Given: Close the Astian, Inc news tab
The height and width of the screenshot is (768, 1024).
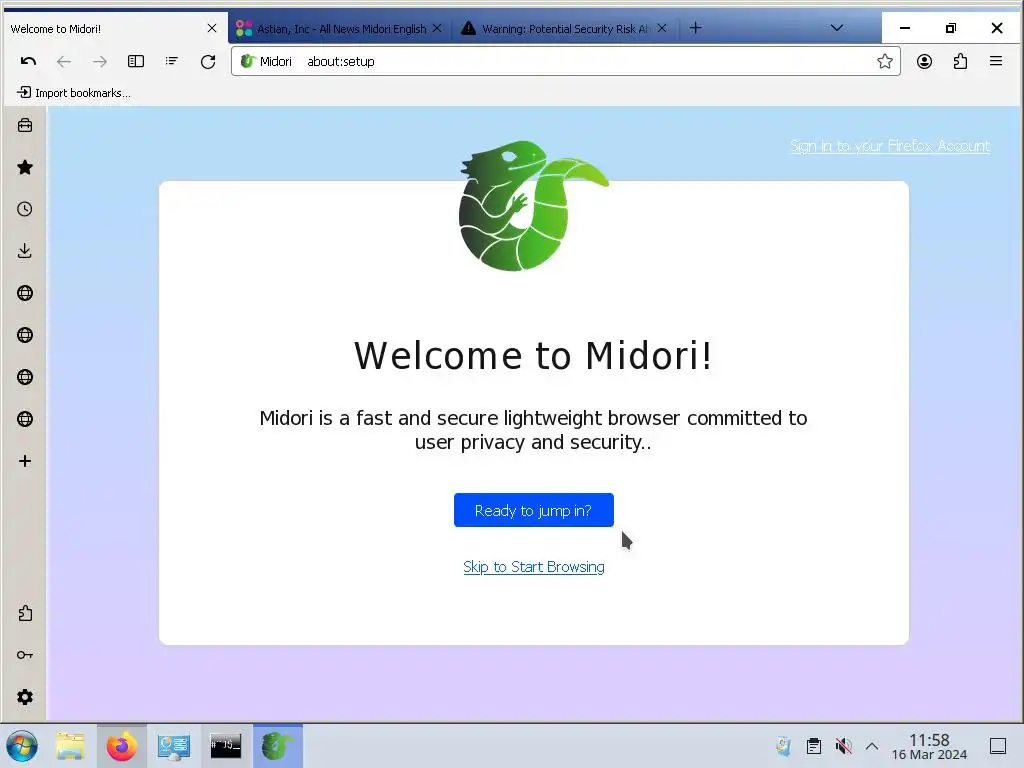Looking at the screenshot, I should click(437, 28).
